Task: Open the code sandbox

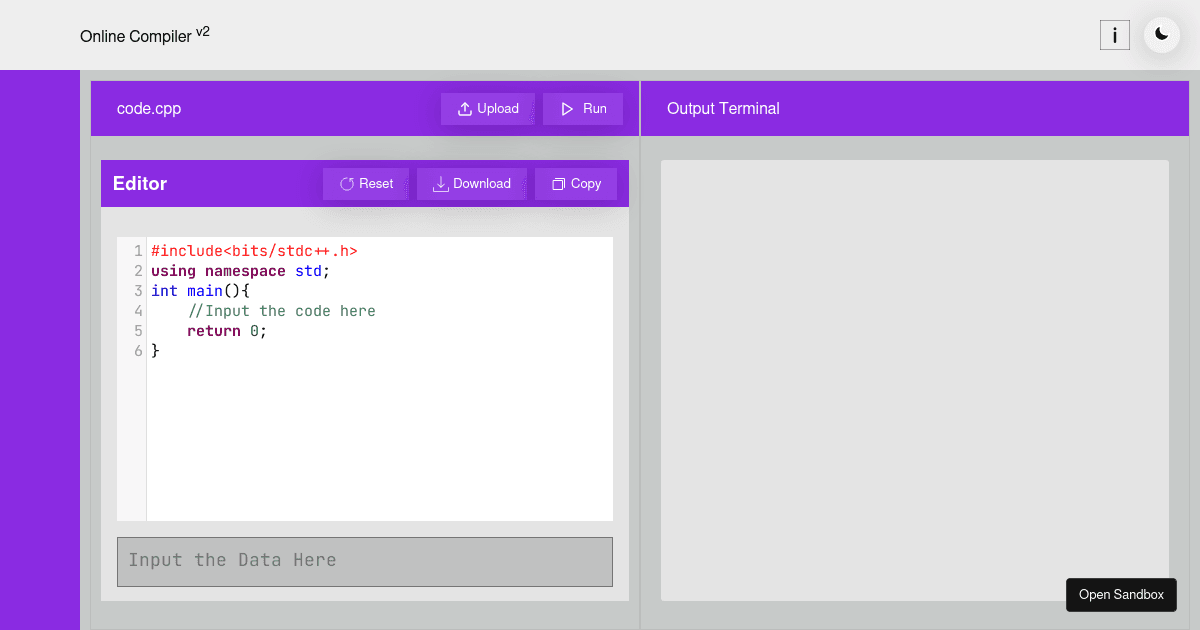Action: click(x=1121, y=594)
